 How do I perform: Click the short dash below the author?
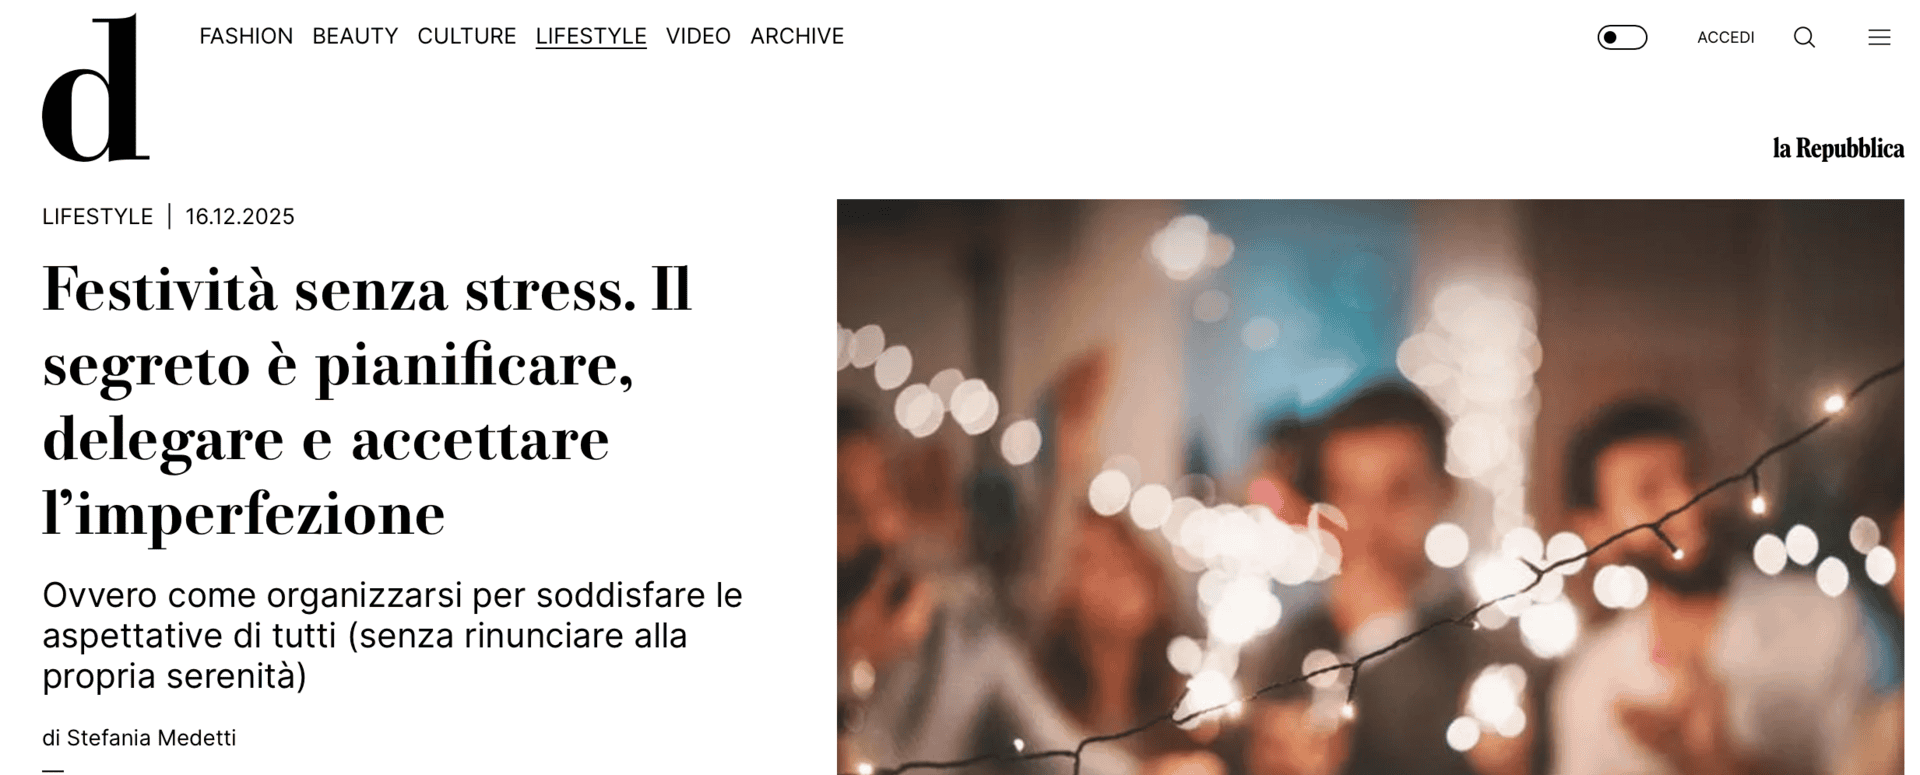(x=53, y=771)
